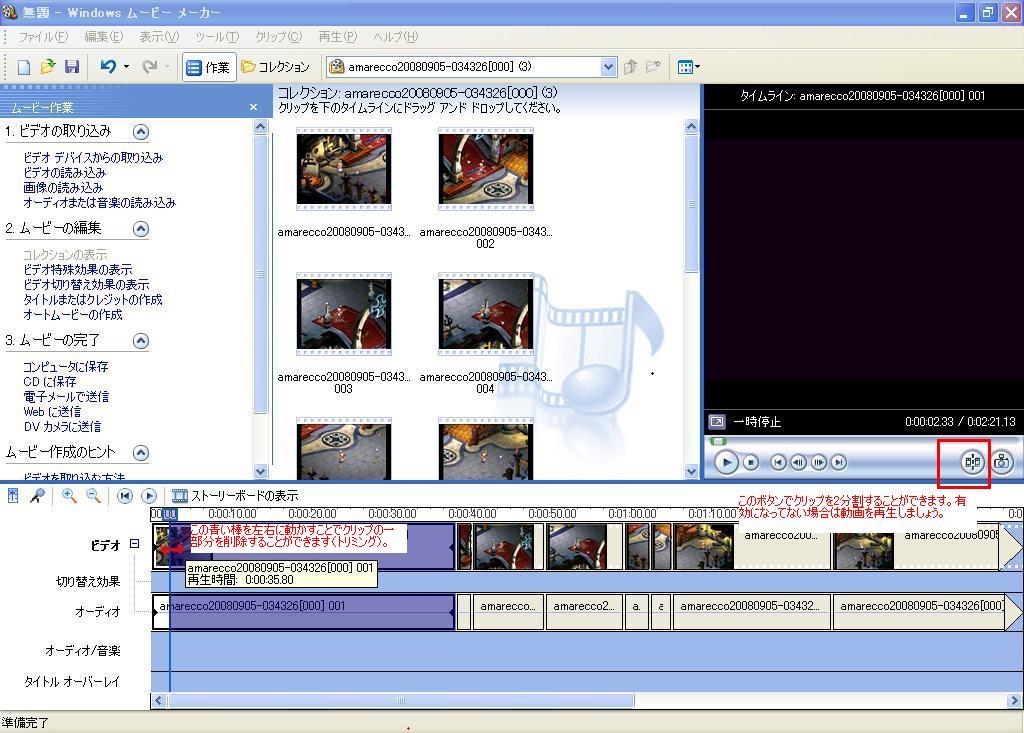Open the 編集(E) menu
The width and height of the screenshot is (1024, 733).
[104, 37]
